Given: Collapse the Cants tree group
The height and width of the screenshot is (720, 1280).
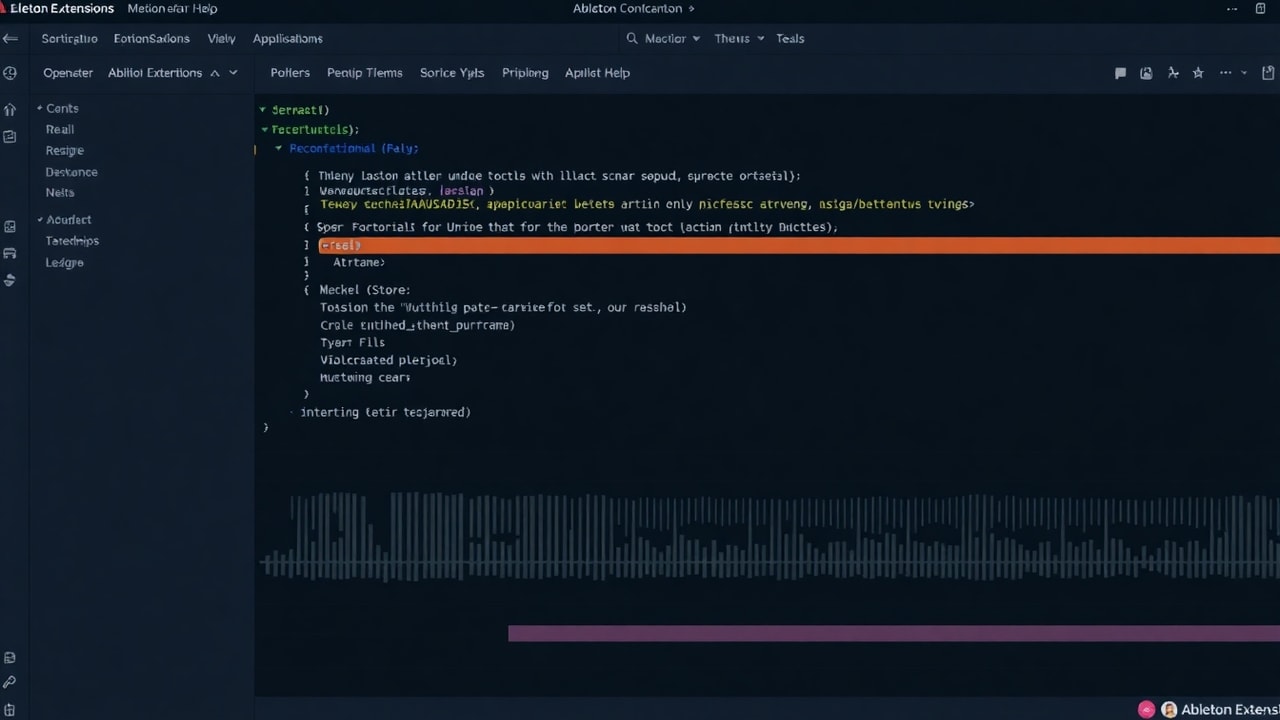Looking at the screenshot, I should pos(39,108).
